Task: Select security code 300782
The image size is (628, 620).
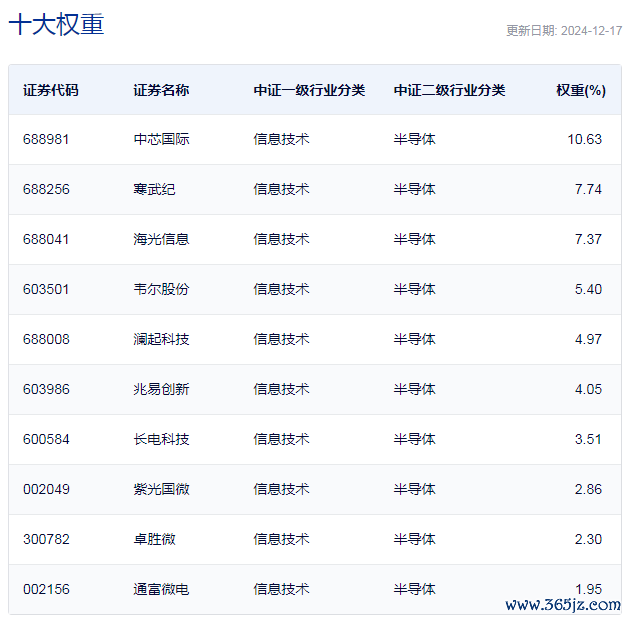Action: (46, 539)
